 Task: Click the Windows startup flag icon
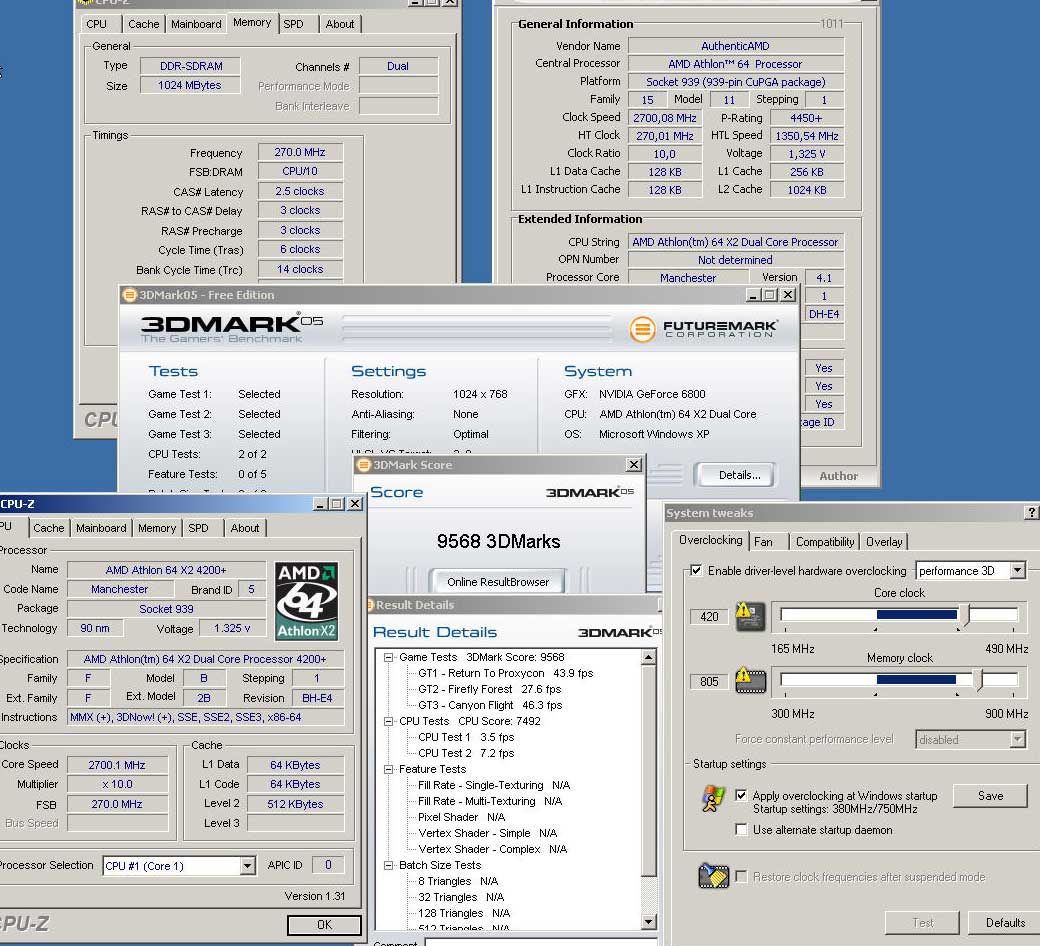click(713, 799)
